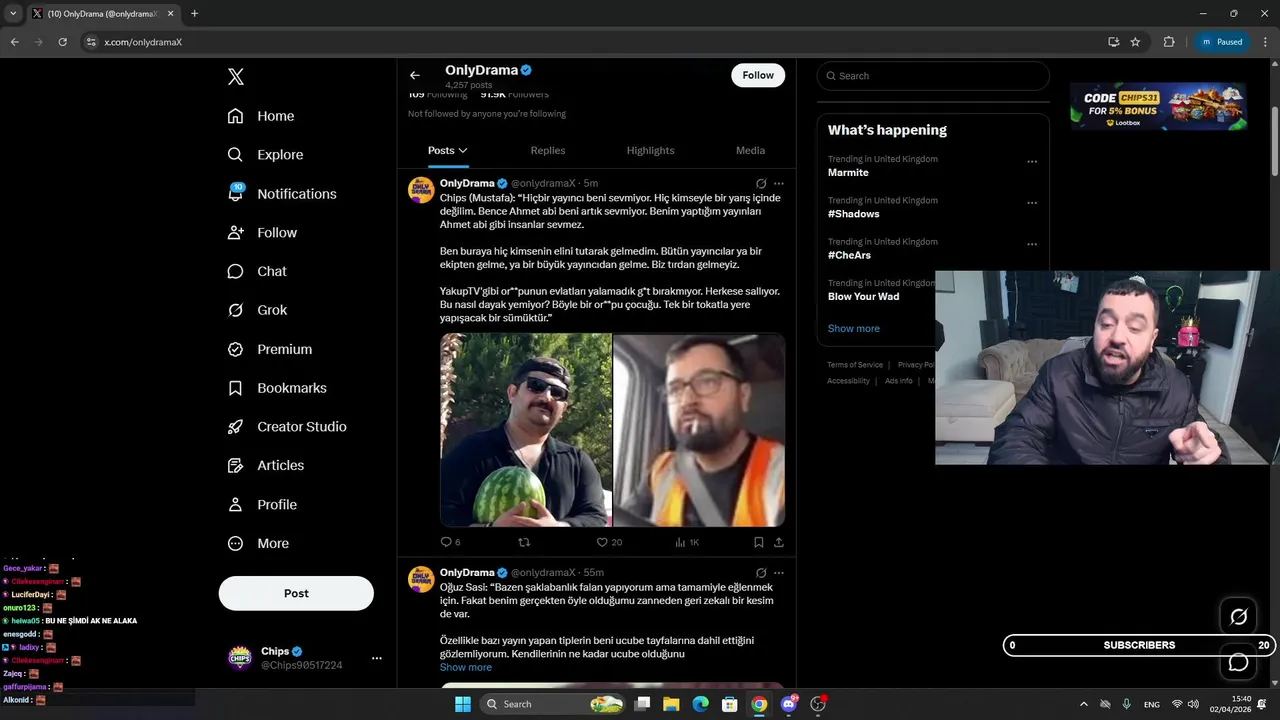
Task: Open Chrome extensions puzzle icon
Action: tap(1169, 42)
